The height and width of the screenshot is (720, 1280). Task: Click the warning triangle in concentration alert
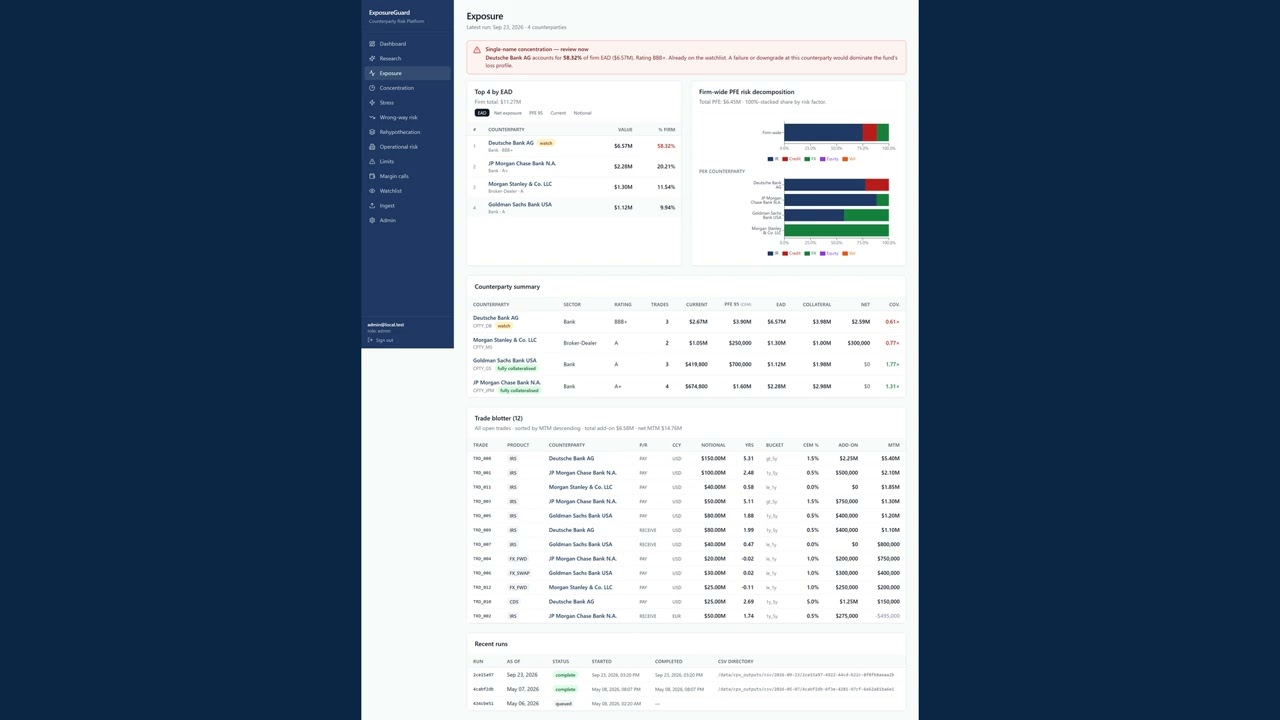click(478, 49)
